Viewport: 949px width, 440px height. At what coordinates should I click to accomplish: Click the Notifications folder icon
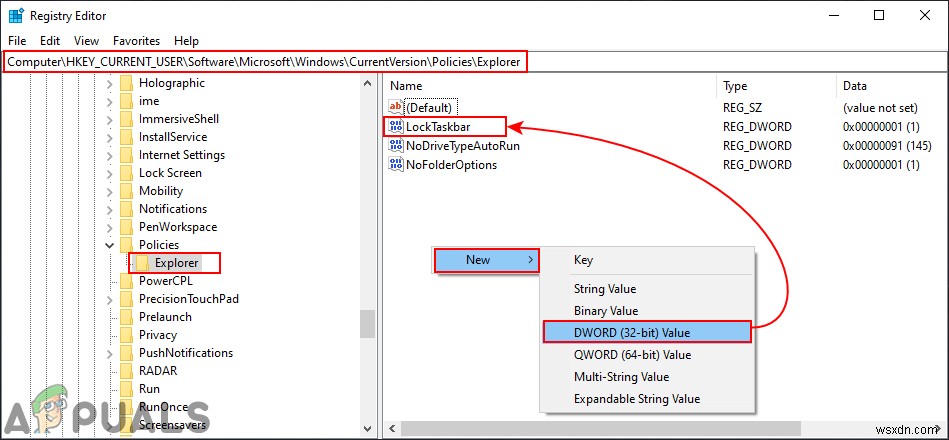tap(126, 209)
